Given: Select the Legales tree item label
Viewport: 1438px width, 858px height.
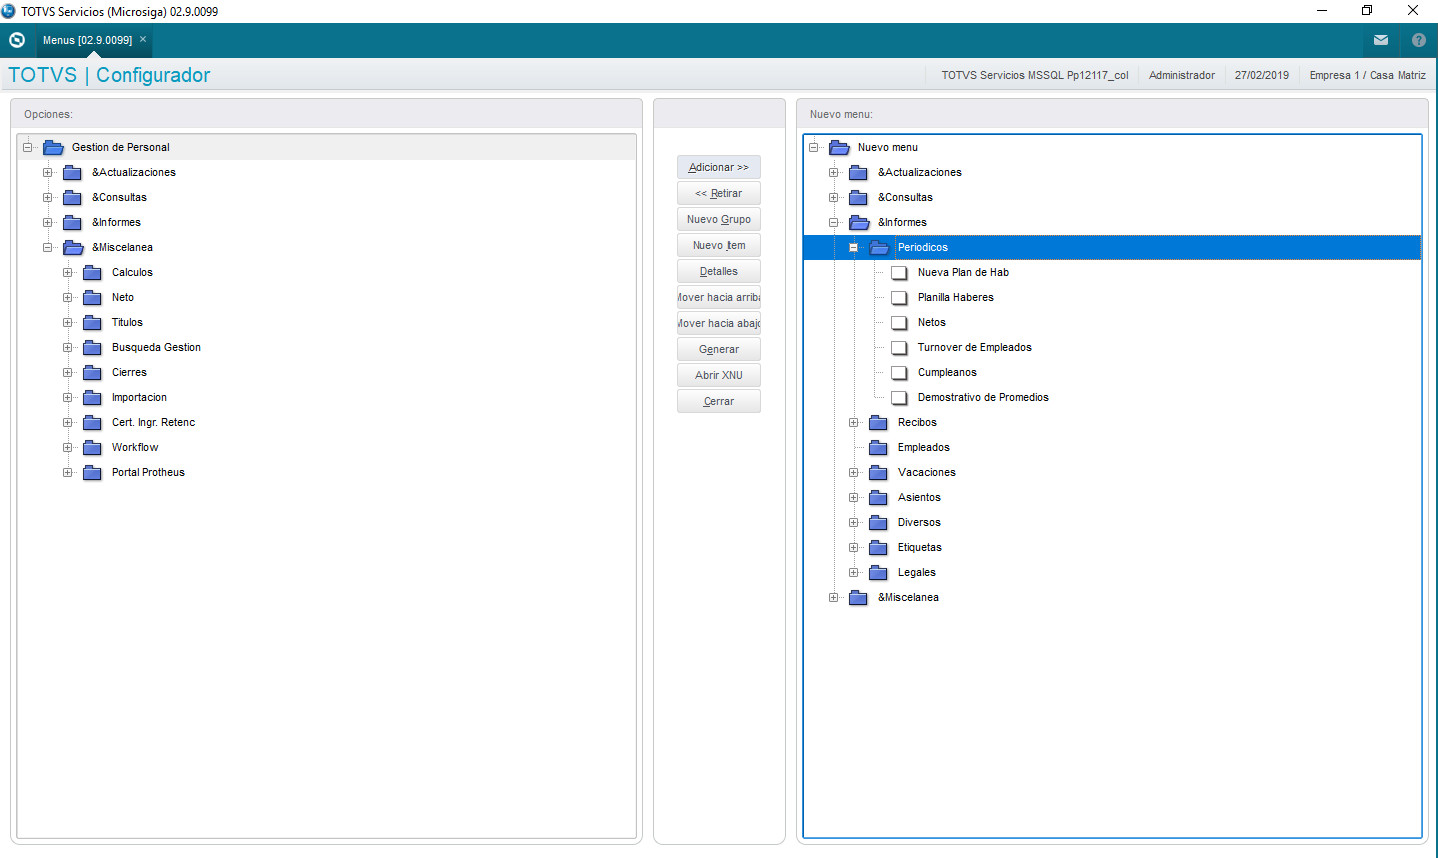Looking at the screenshot, I should pos(917,572).
